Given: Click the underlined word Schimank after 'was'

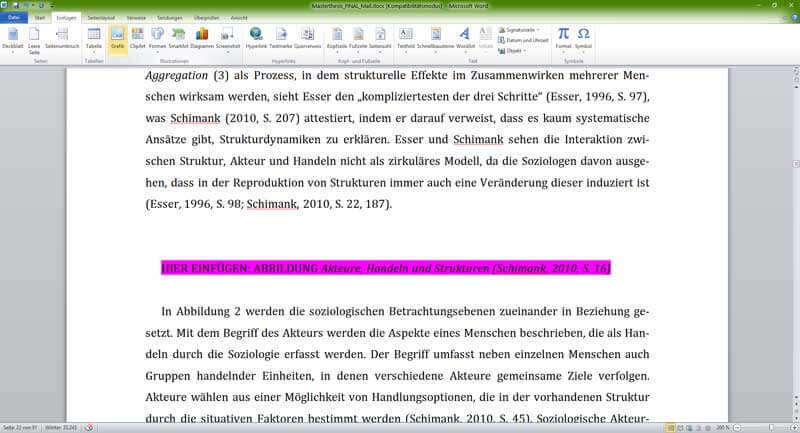Looking at the screenshot, I should (195, 118).
